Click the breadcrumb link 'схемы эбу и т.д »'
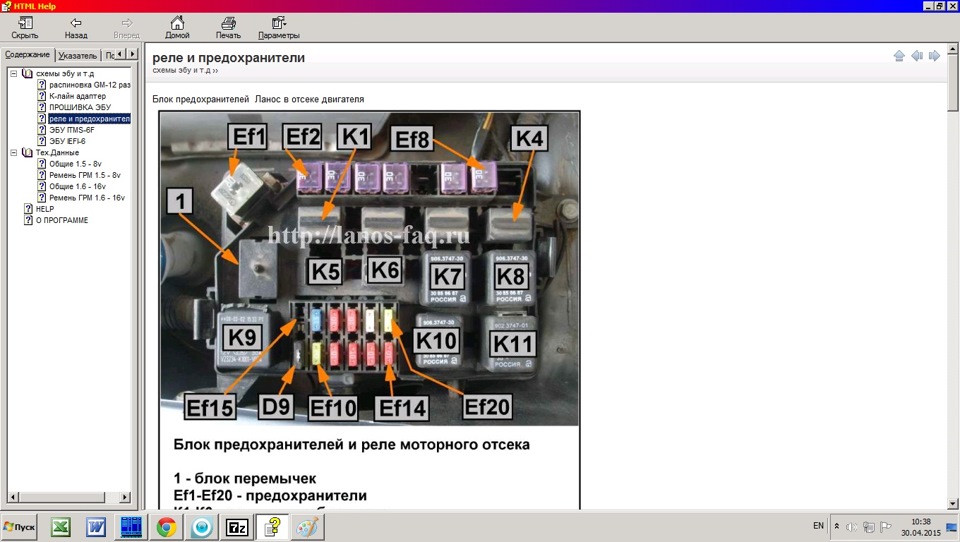This screenshot has height=542, width=960. [185, 70]
